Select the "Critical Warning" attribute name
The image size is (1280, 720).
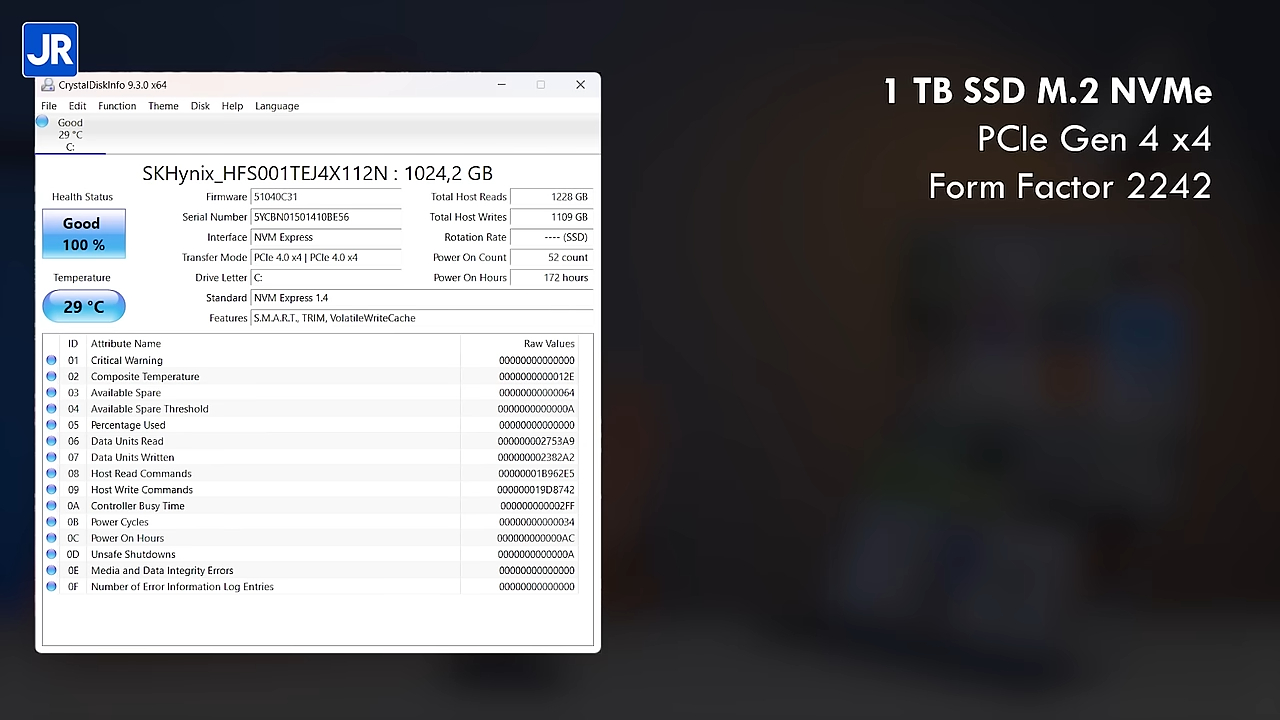tap(127, 360)
